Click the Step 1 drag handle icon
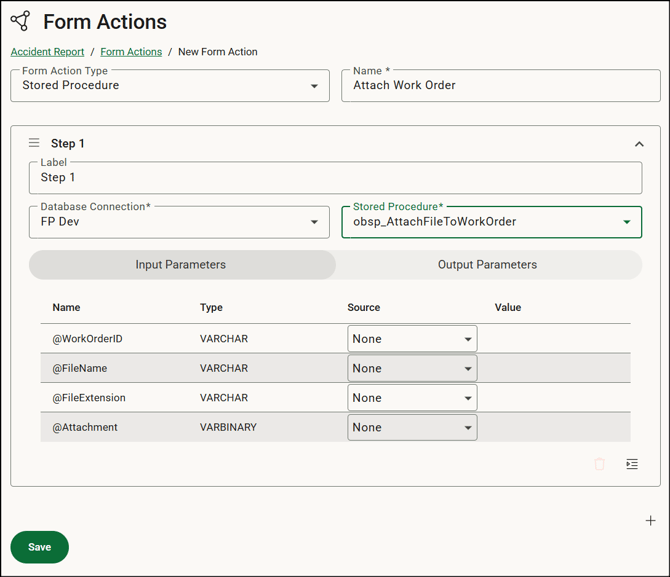 (34, 143)
